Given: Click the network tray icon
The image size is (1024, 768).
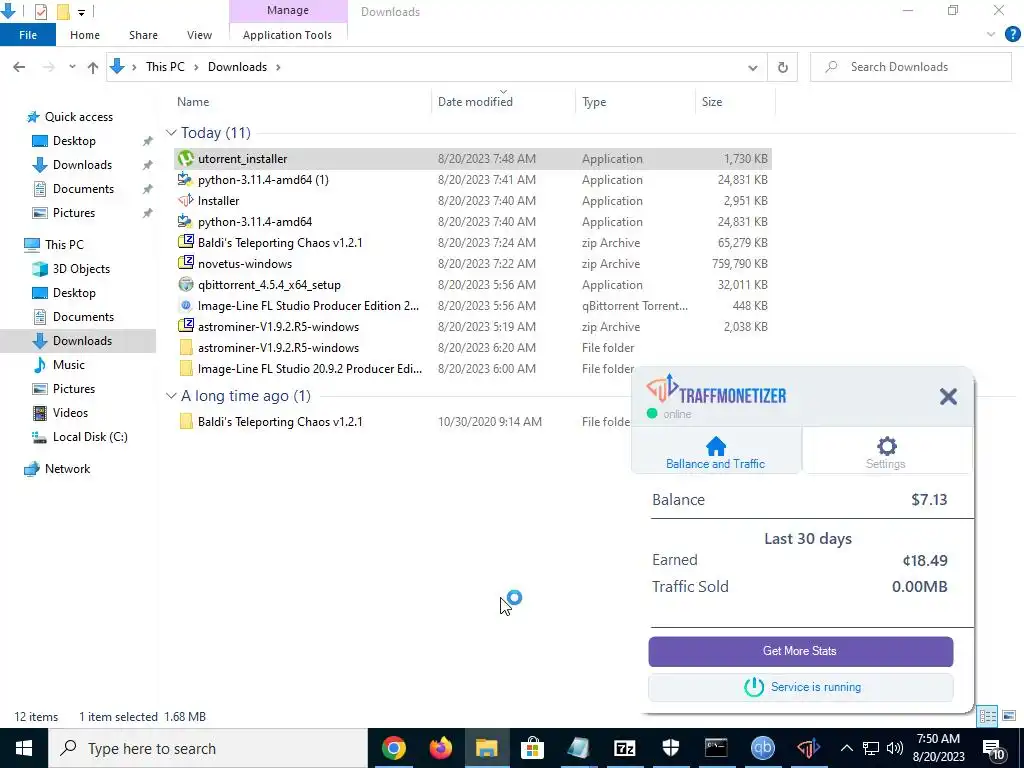Looking at the screenshot, I should click(x=871, y=748).
